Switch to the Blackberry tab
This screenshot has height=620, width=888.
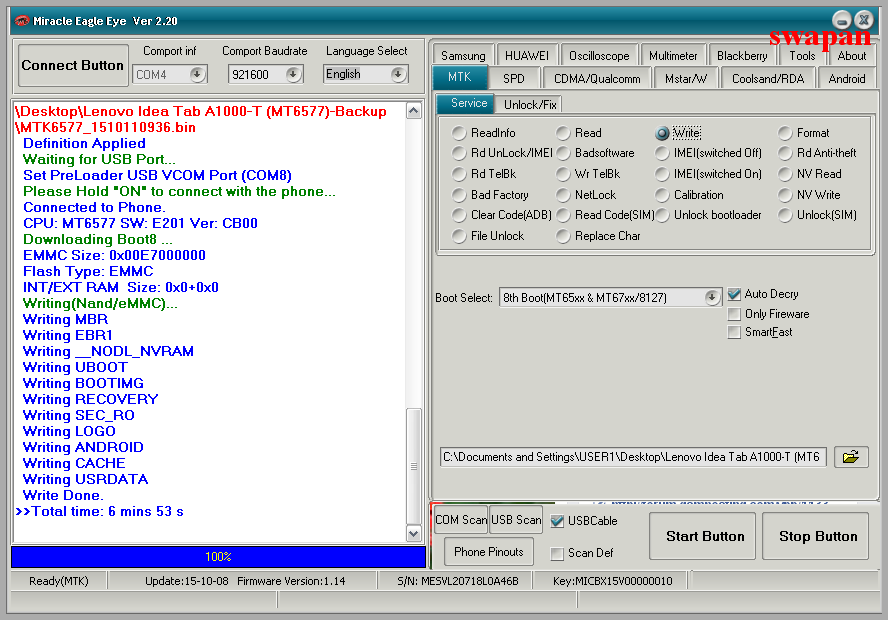point(742,55)
